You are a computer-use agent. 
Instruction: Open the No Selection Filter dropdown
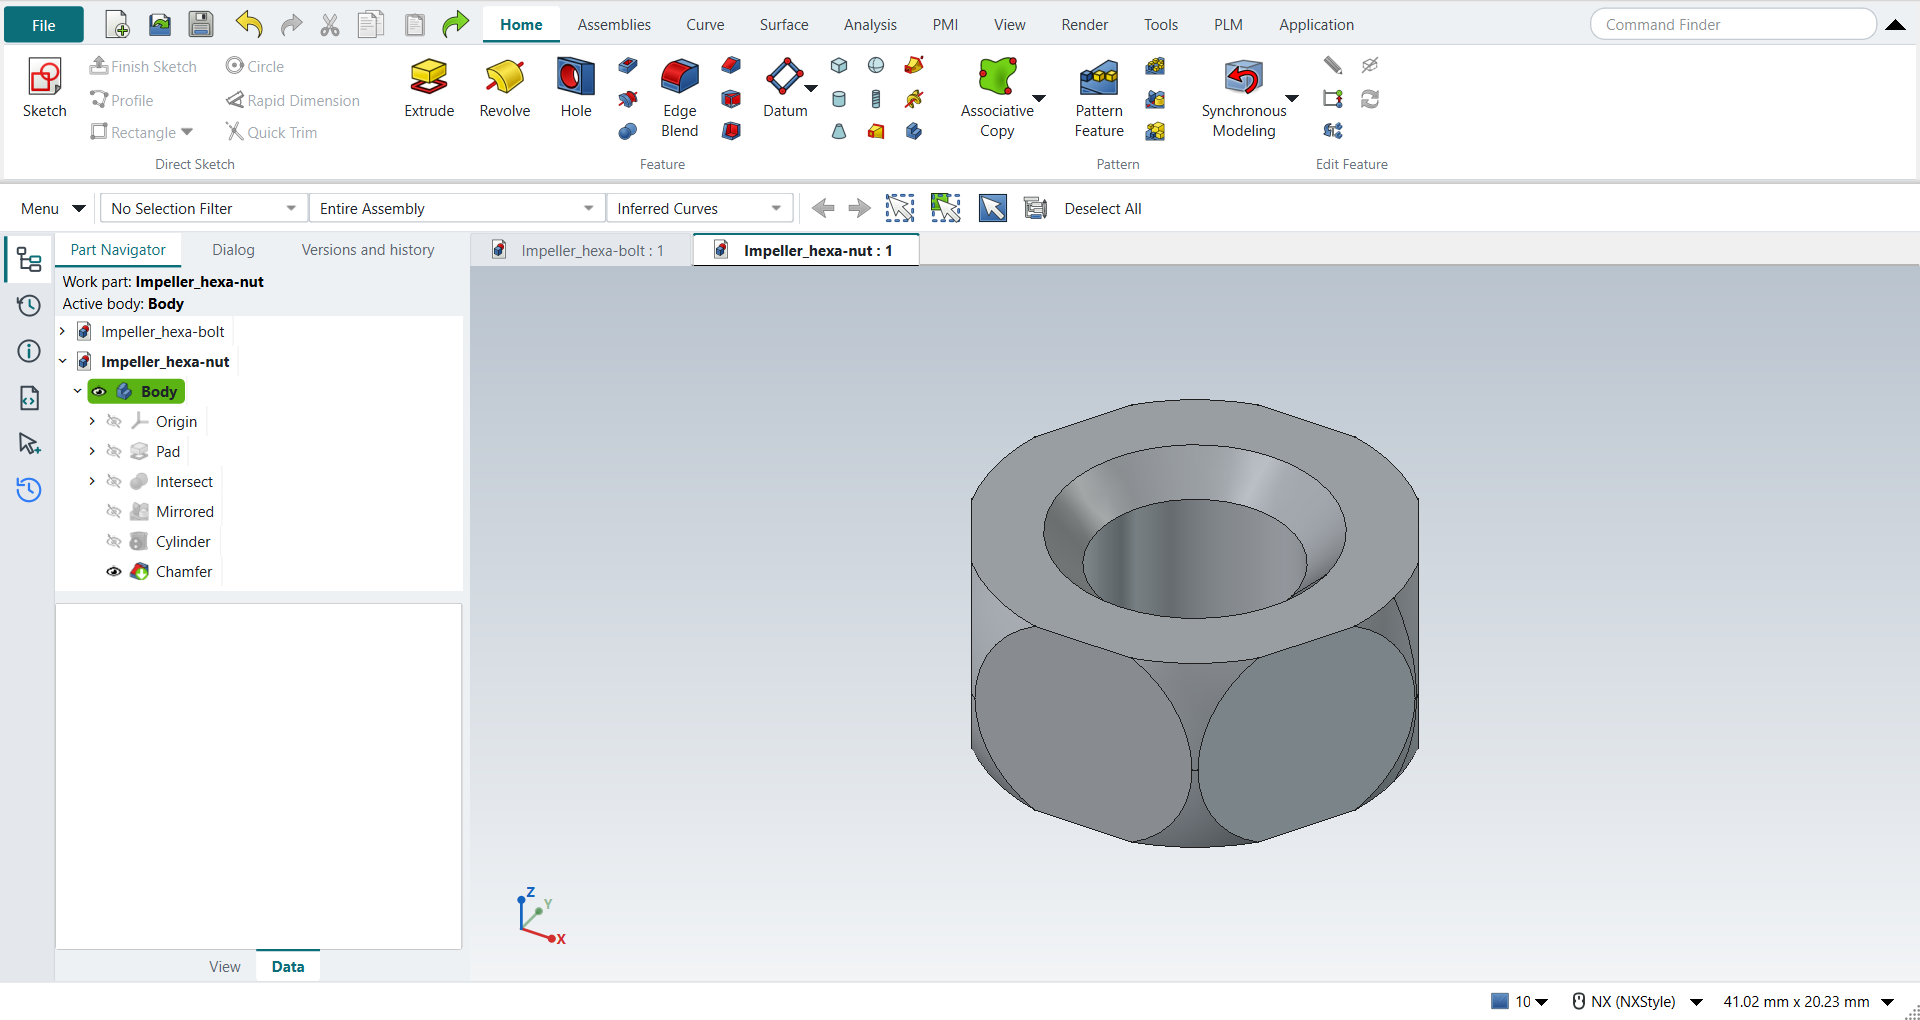click(x=204, y=208)
